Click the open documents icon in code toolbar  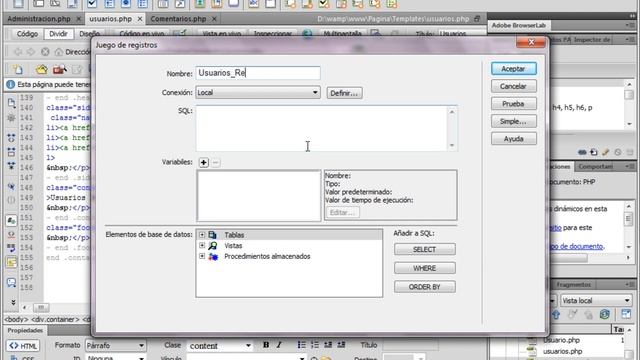pyautogui.click(x=11, y=102)
